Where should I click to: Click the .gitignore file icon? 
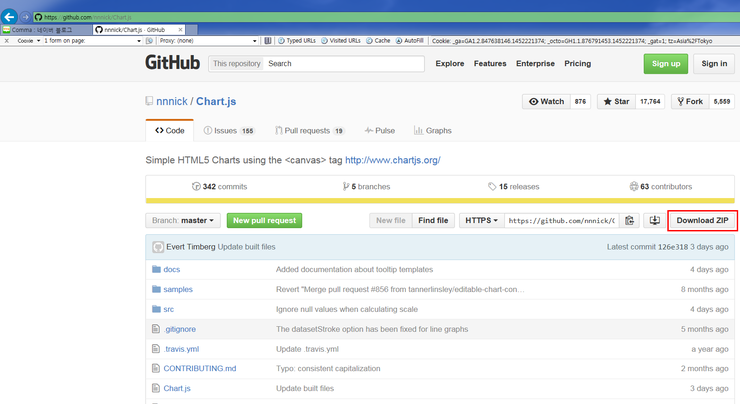click(x=156, y=328)
